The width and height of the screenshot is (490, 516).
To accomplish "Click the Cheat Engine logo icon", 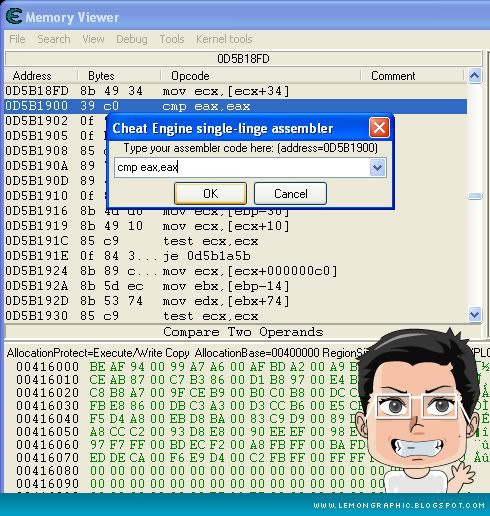I will point(14,16).
